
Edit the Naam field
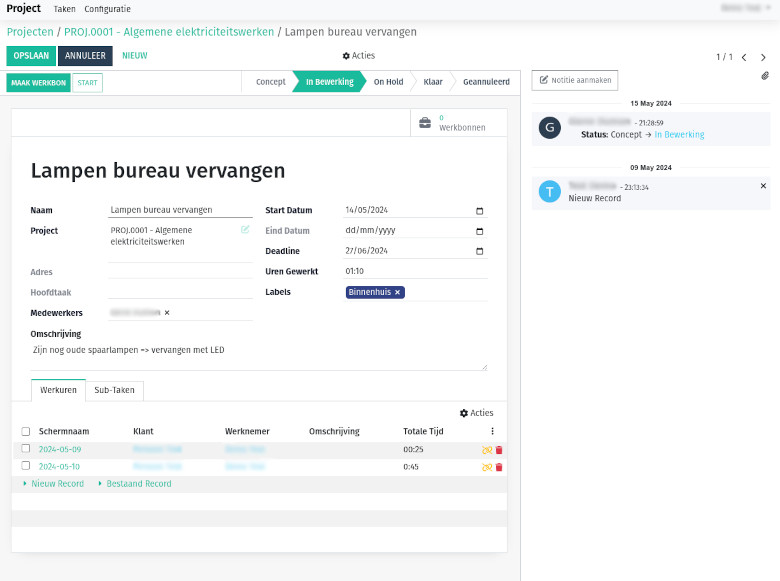coord(180,210)
